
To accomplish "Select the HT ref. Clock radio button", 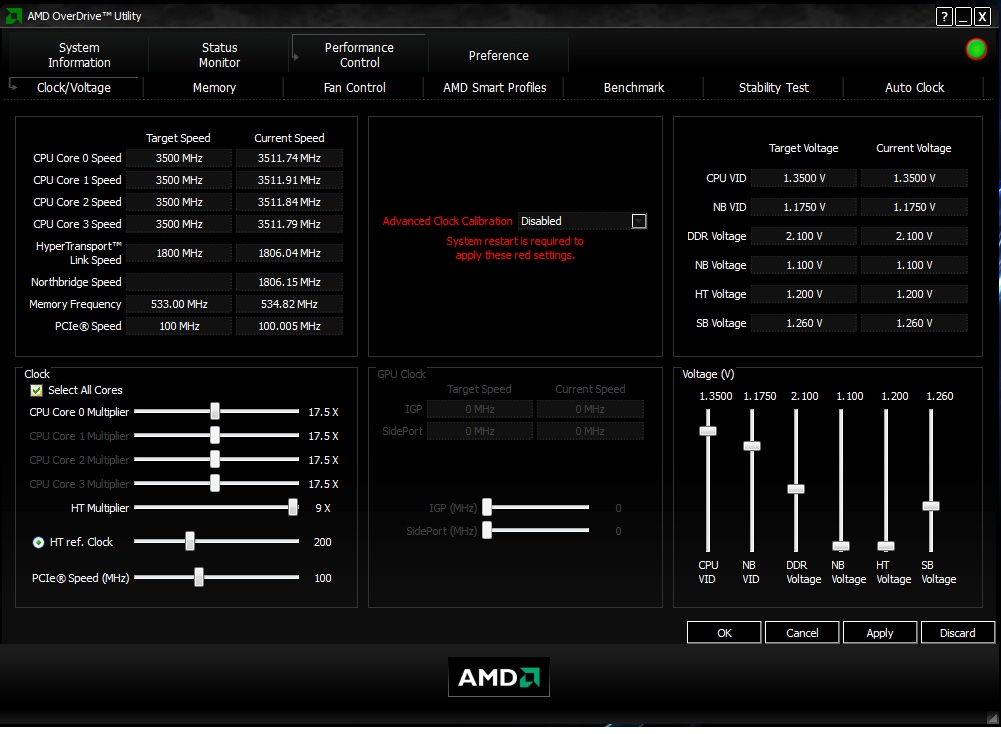I will (38, 542).
